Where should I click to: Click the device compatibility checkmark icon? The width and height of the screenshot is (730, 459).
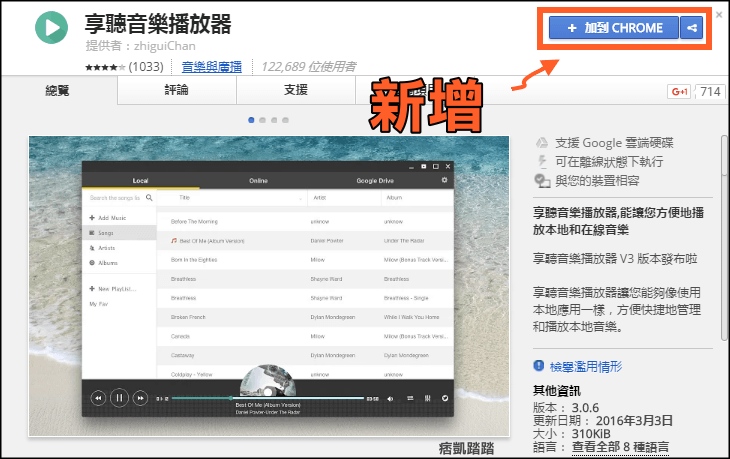[x=542, y=181]
